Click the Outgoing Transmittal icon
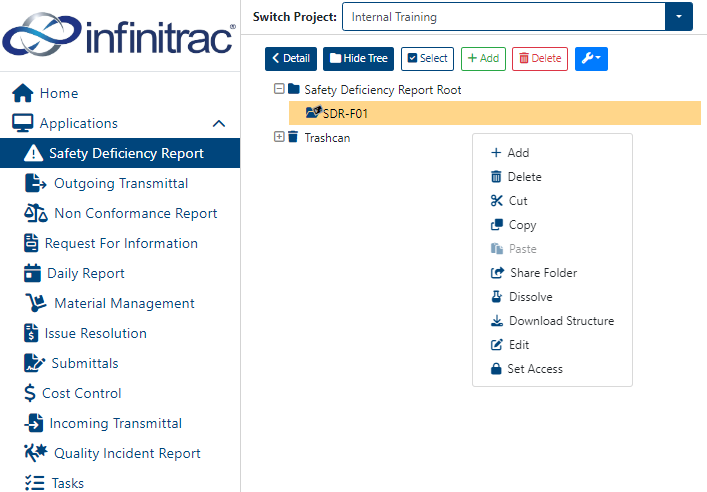This screenshot has height=492, width=707. [36, 183]
